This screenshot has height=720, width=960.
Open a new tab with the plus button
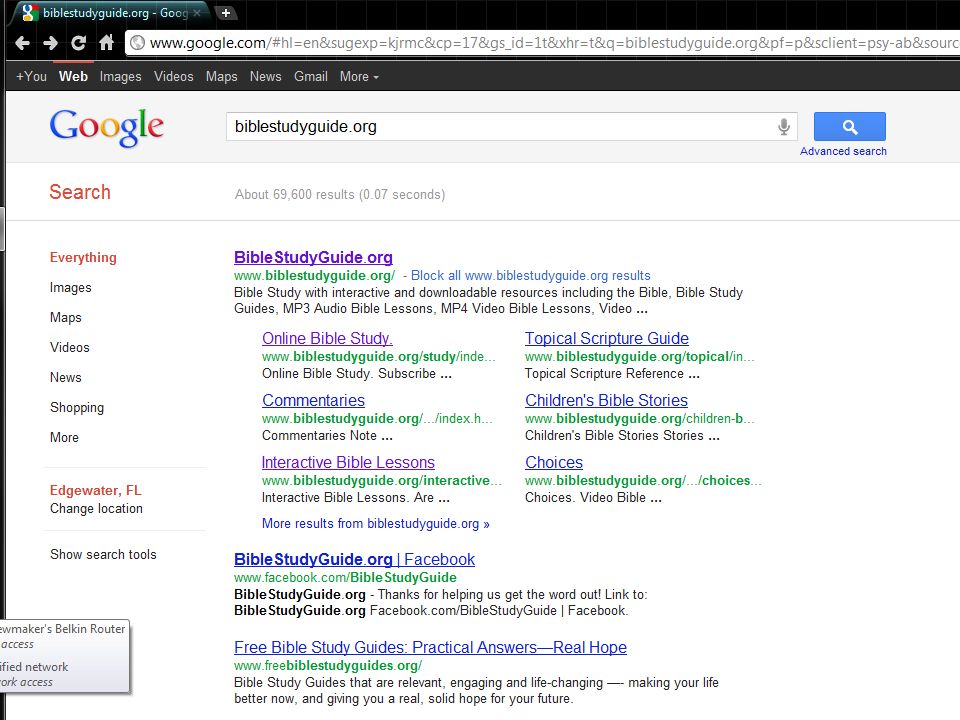(x=225, y=13)
